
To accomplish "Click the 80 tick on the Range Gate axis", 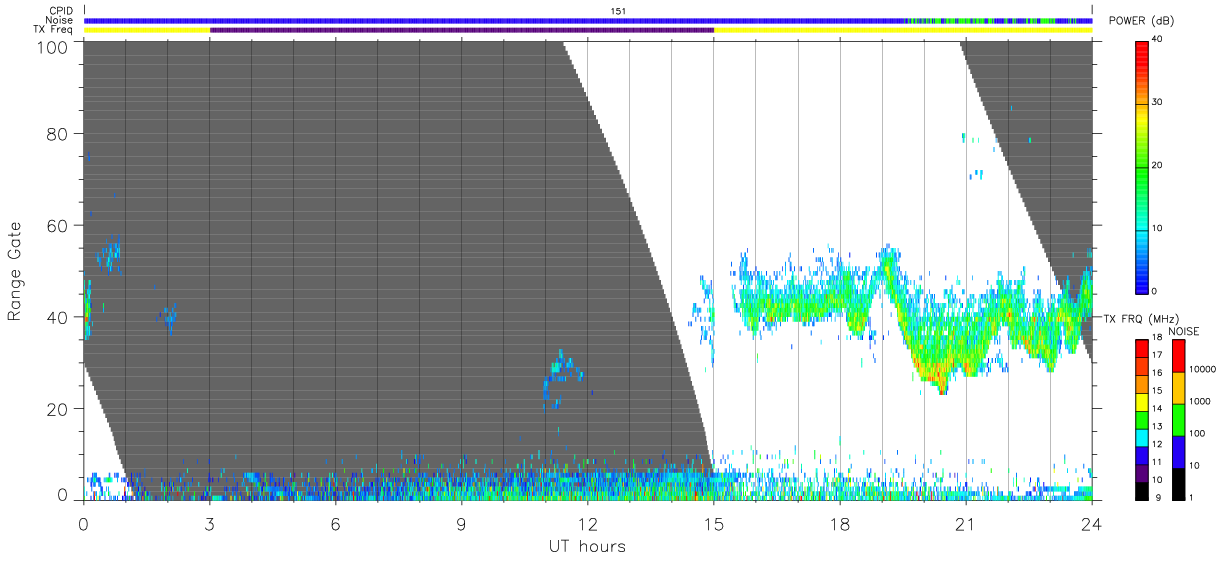I will (57, 134).
